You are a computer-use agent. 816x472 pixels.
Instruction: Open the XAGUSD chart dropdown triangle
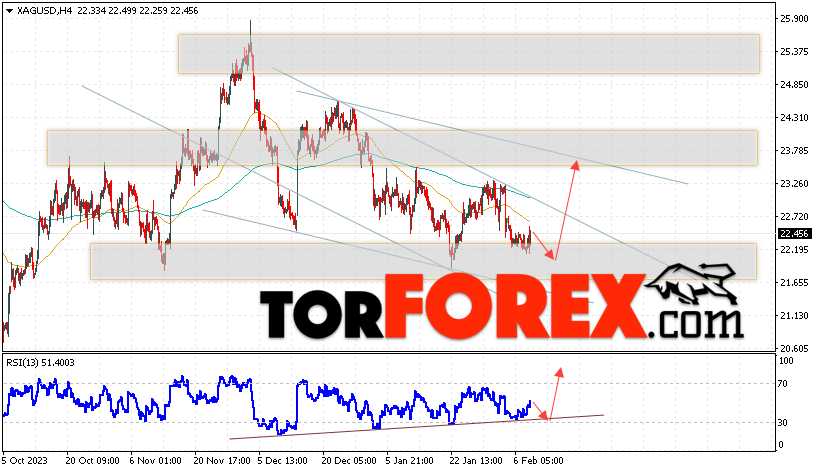click(9, 10)
